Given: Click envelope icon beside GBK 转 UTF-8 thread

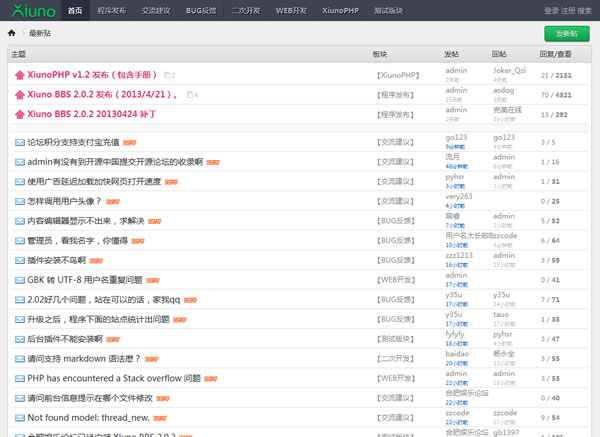Looking at the screenshot, I should point(19,280).
